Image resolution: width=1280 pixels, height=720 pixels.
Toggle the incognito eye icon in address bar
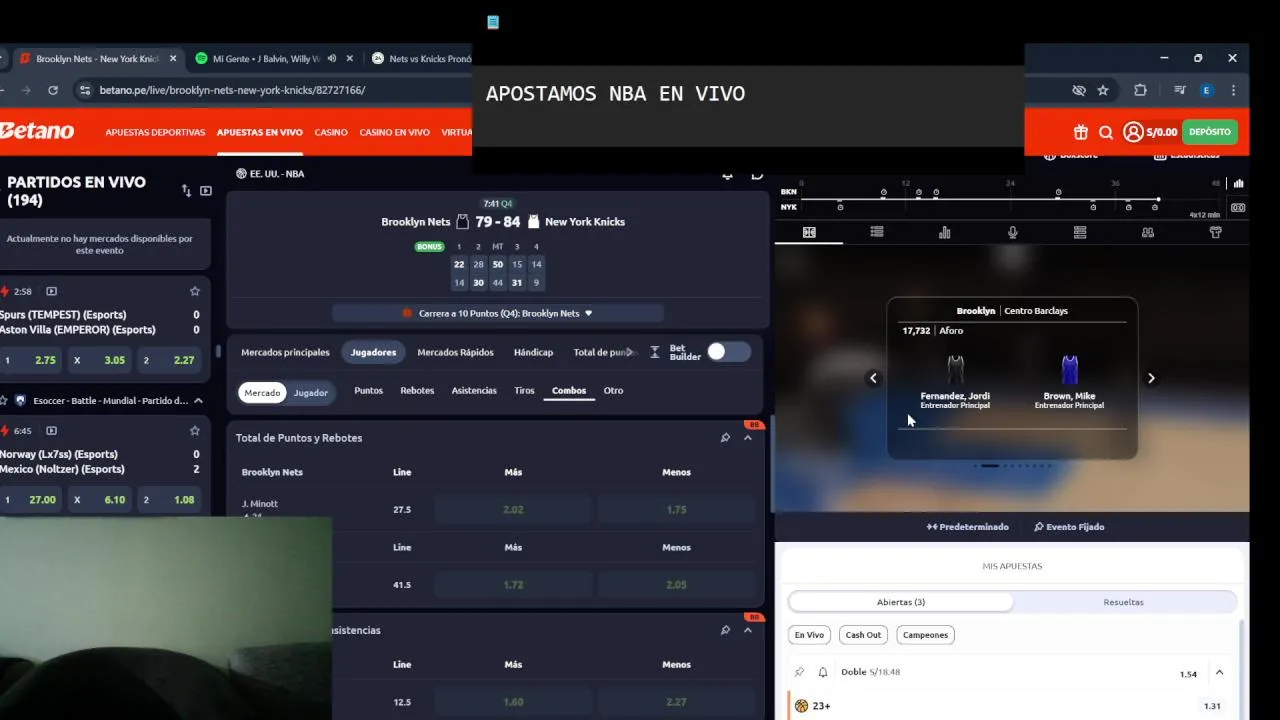[1079, 90]
